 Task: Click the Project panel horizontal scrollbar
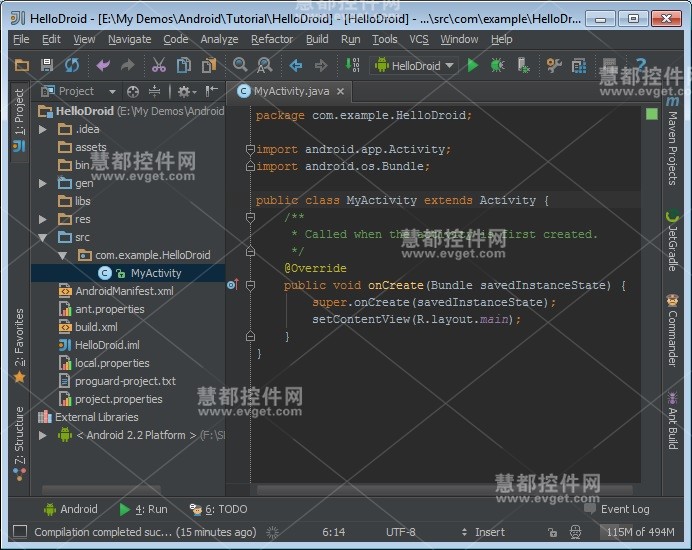[102, 490]
